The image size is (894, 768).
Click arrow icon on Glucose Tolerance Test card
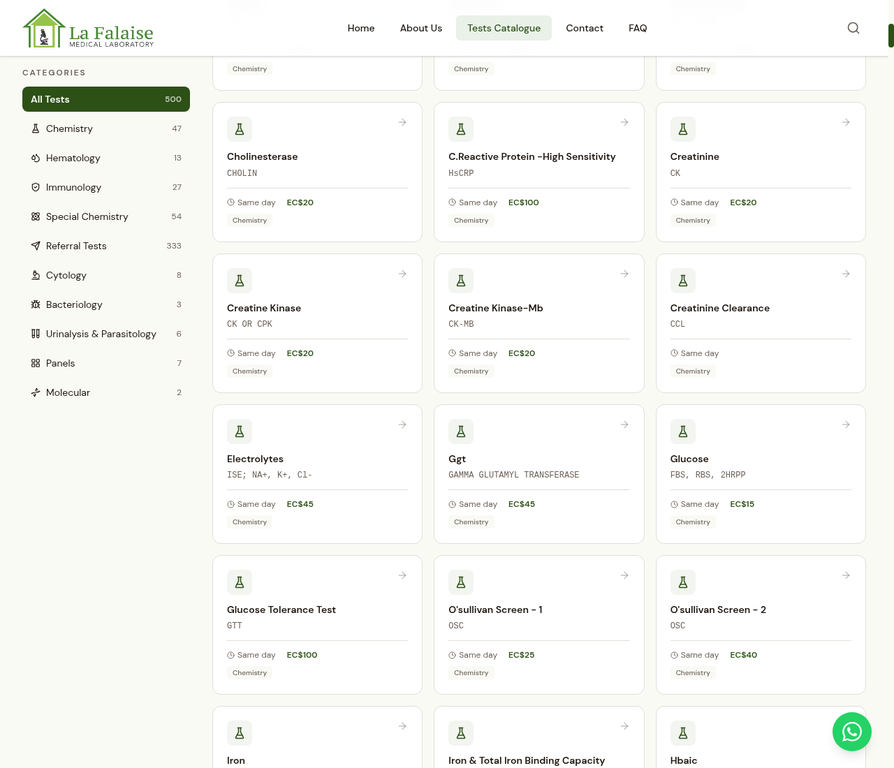(x=402, y=576)
